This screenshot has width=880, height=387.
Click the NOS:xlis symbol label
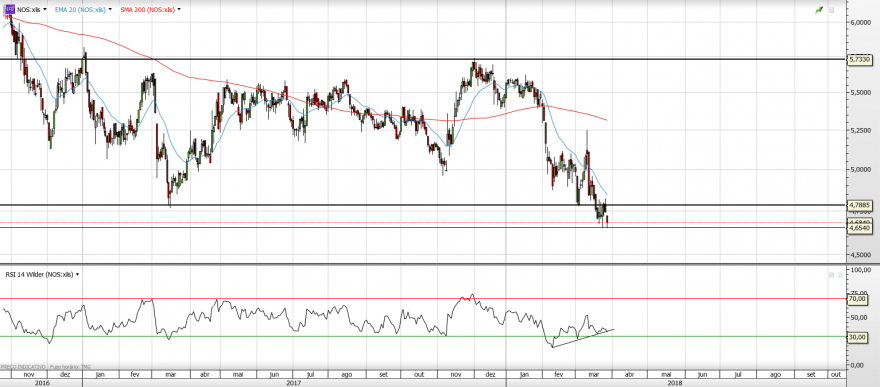(x=29, y=10)
